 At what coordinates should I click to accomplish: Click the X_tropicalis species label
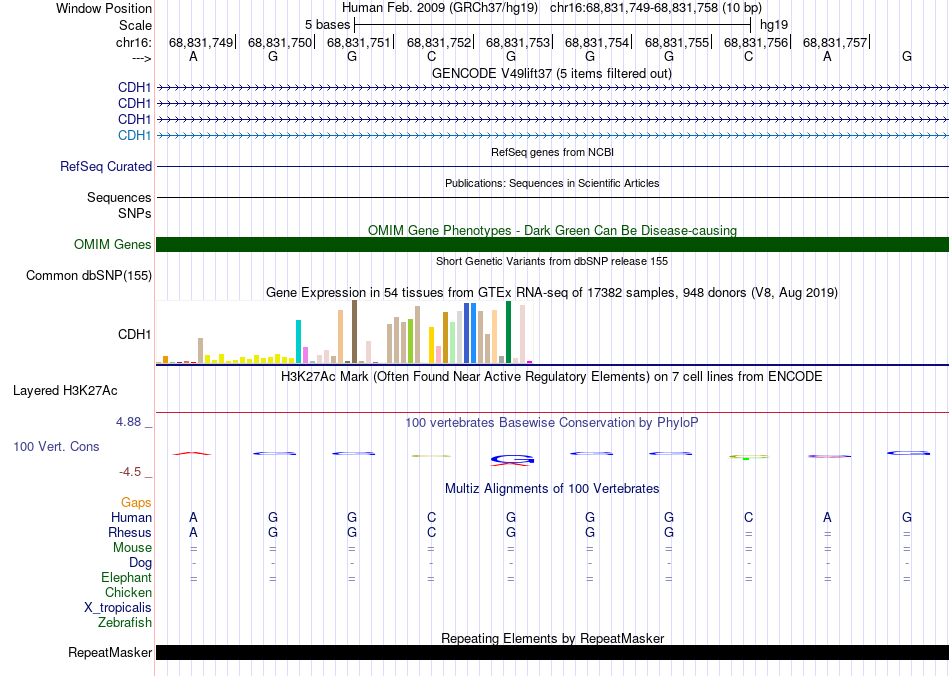coord(118,608)
